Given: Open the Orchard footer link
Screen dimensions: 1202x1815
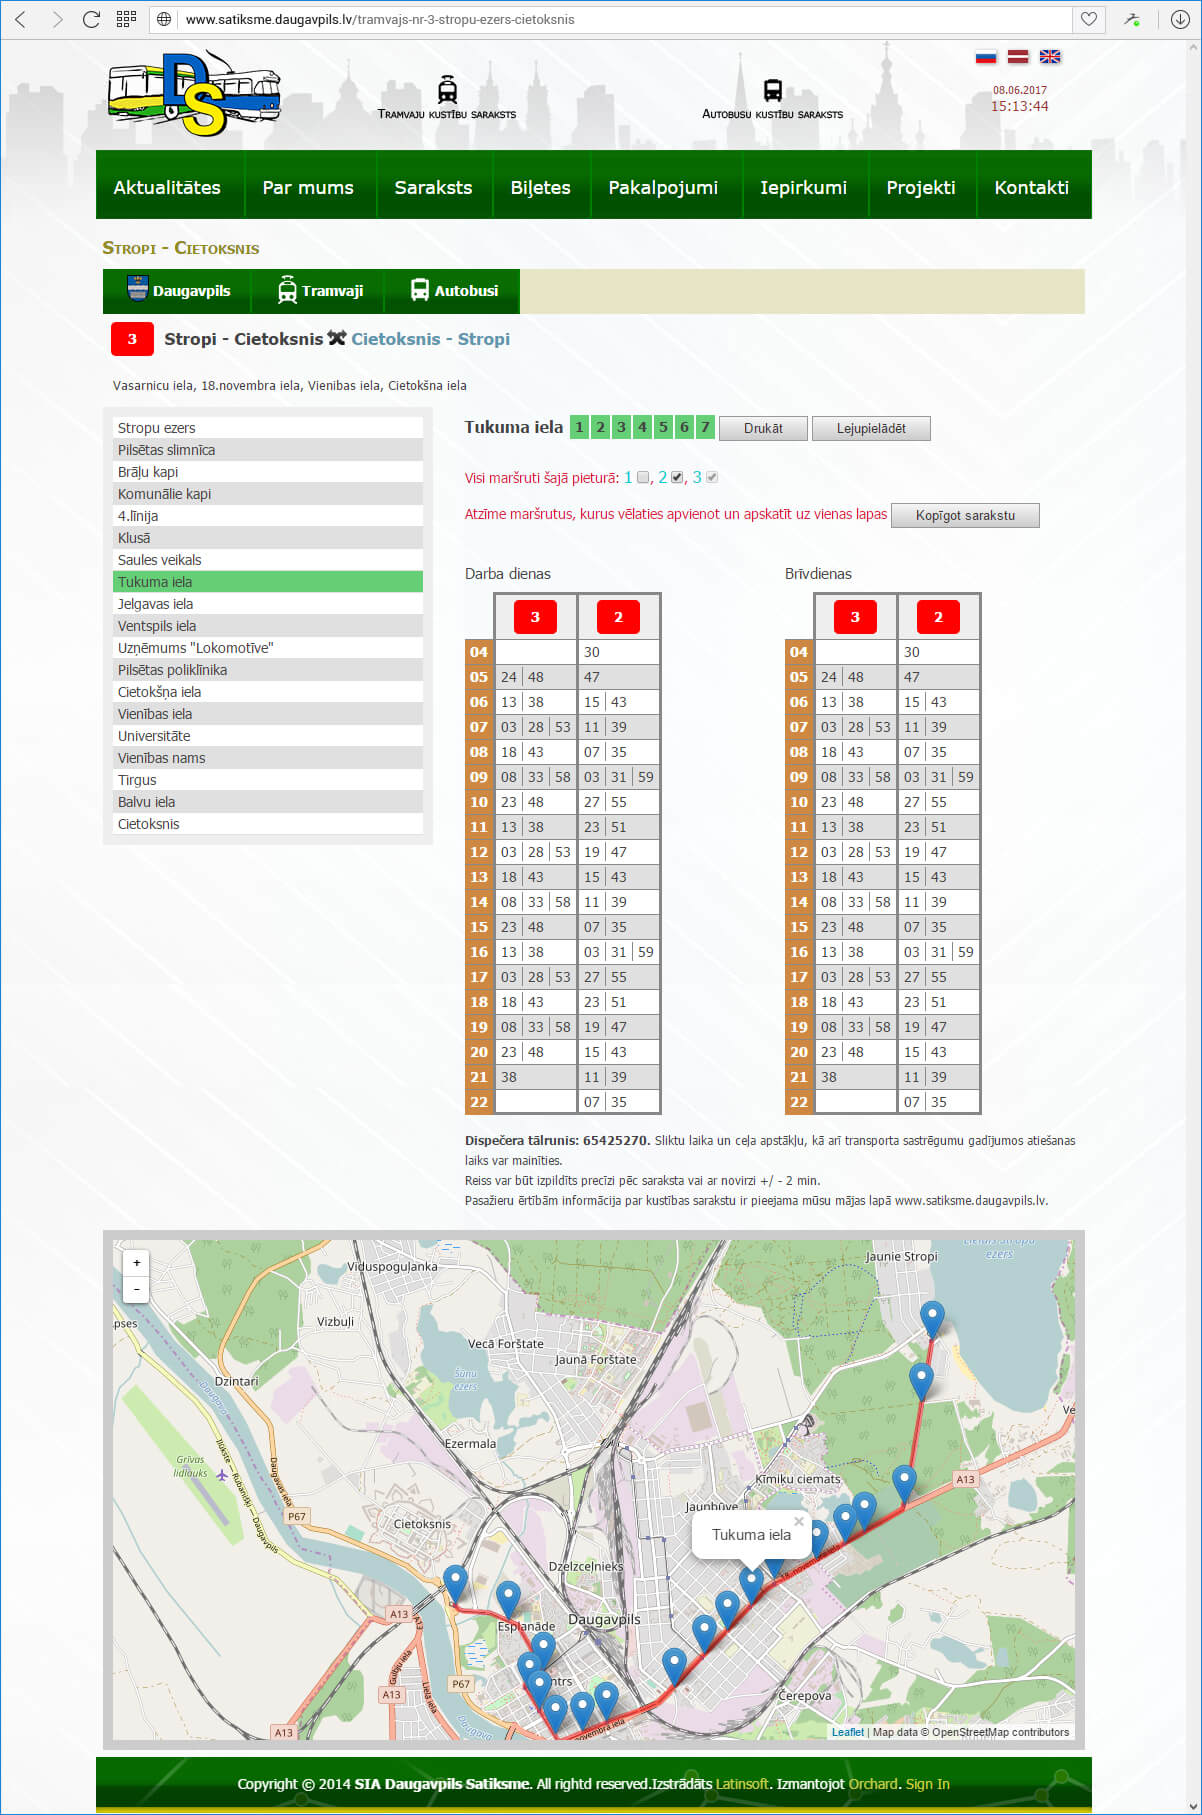Looking at the screenshot, I should coord(873,1784).
